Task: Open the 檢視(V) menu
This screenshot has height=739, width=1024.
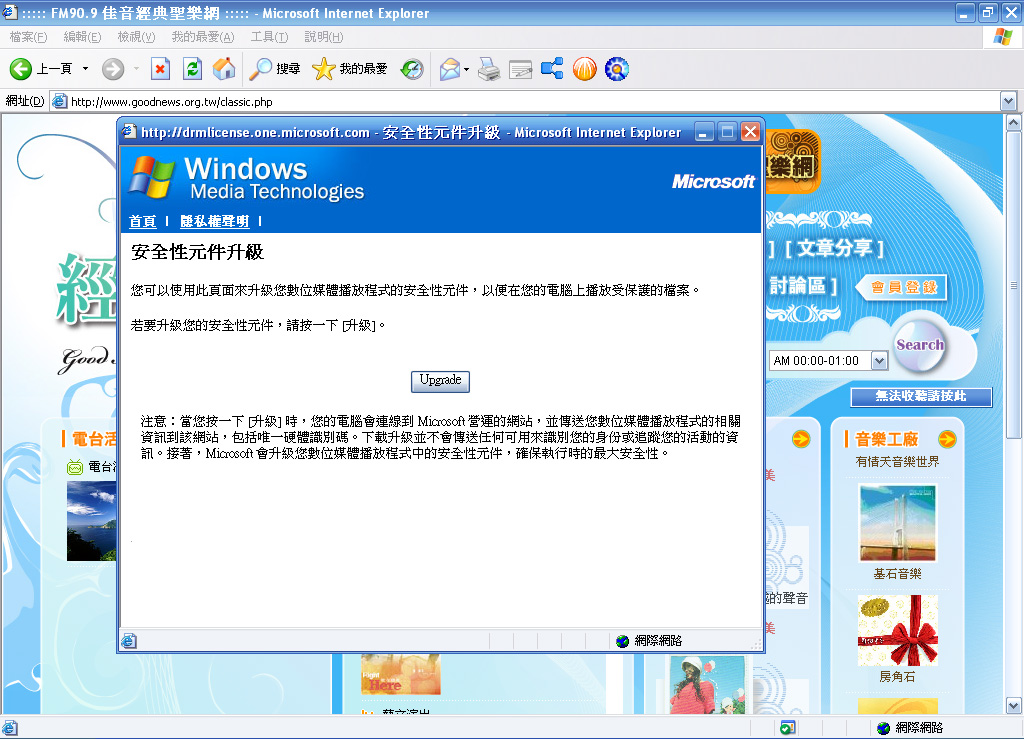Action: pyautogui.click(x=136, y=37)
